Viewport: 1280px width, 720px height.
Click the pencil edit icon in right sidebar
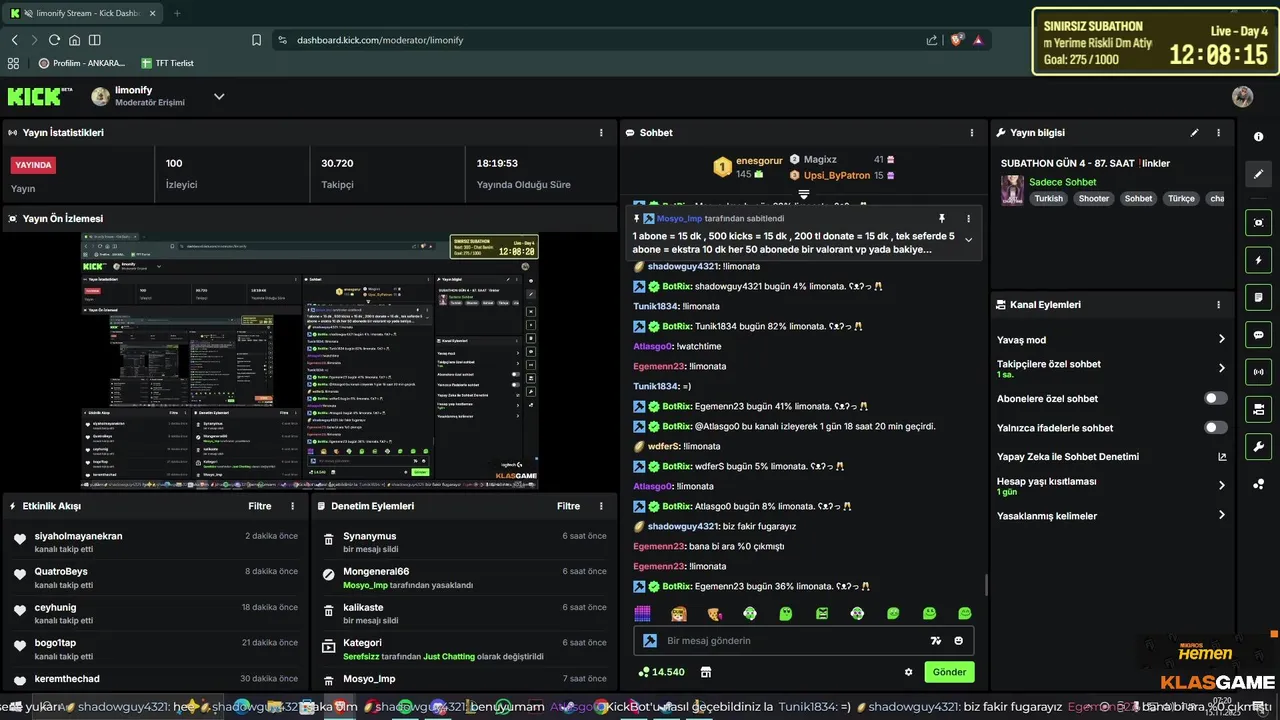pos(1258,174)
